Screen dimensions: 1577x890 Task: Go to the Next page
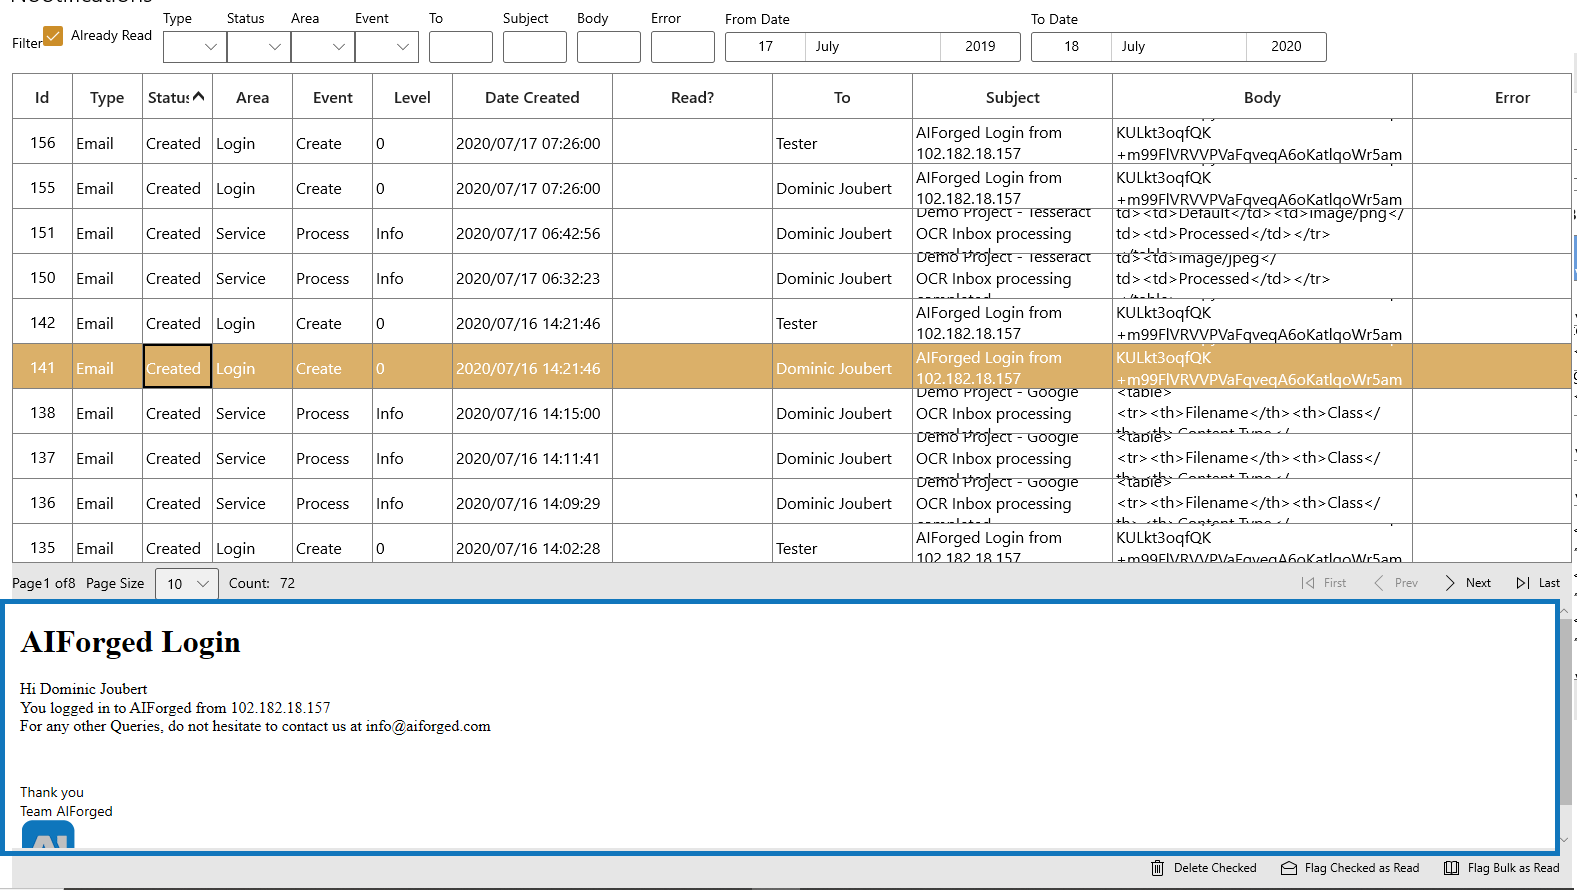click(x=1468, y=583)
